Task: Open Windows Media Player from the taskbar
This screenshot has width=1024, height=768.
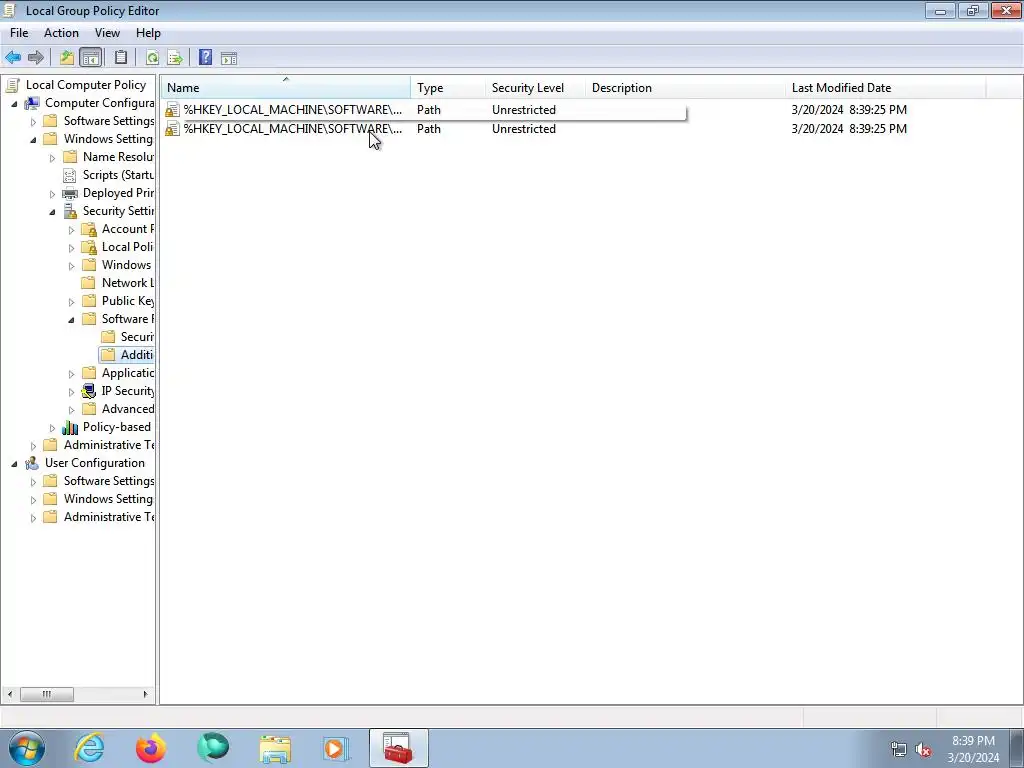Action: click(x=336, y=748)
